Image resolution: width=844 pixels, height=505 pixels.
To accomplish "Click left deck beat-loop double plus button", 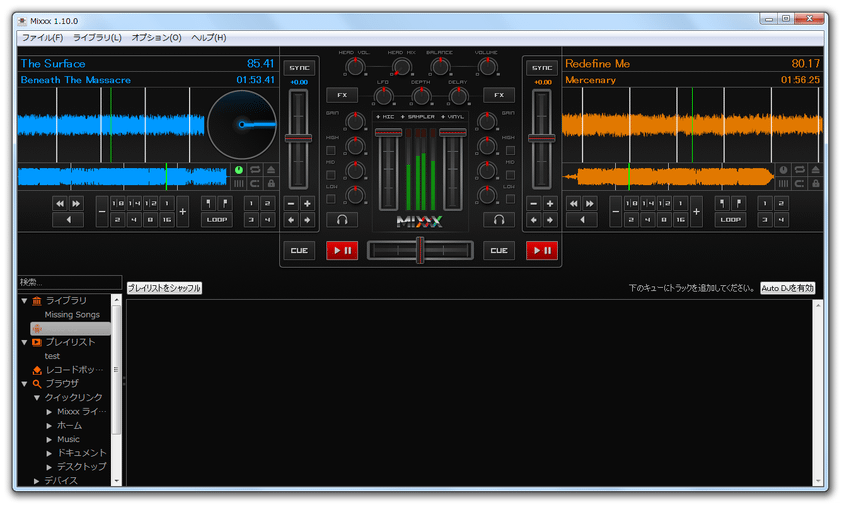I will tap(182, 212).
